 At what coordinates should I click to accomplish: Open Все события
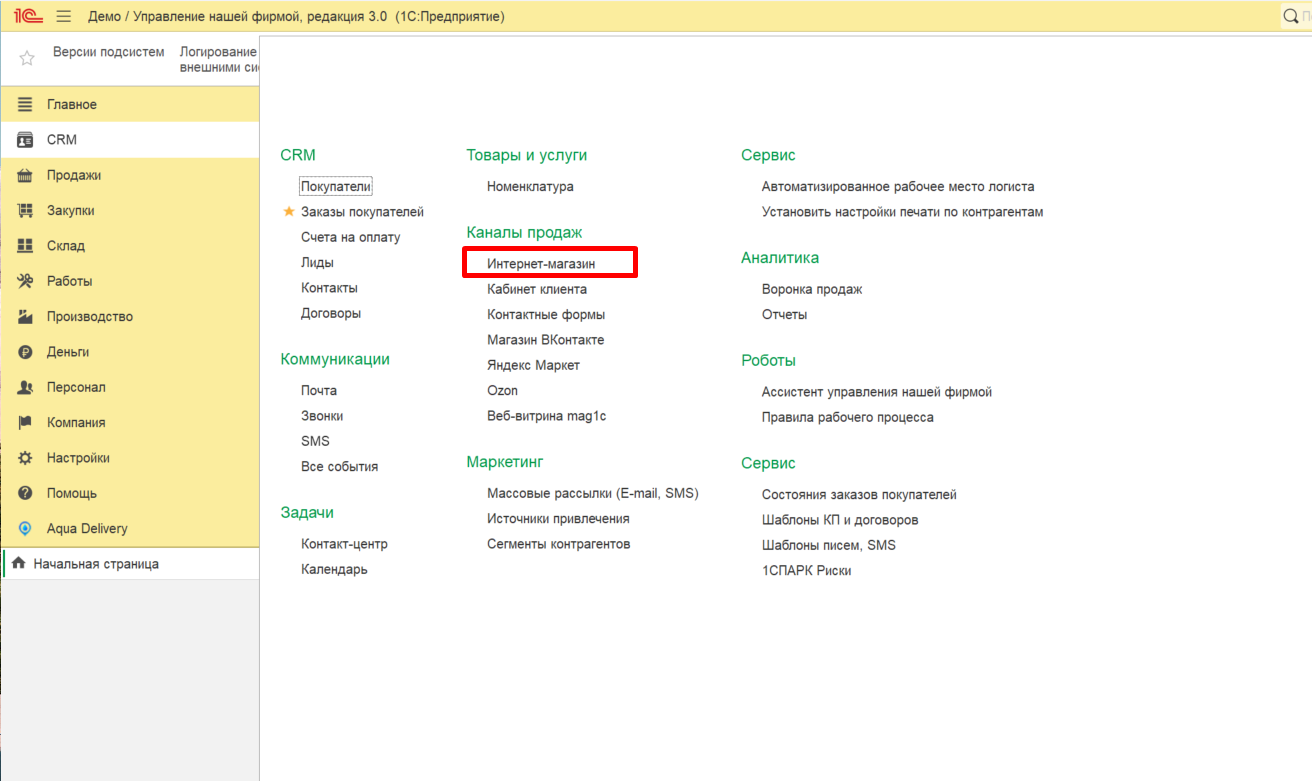pos(339,467)
